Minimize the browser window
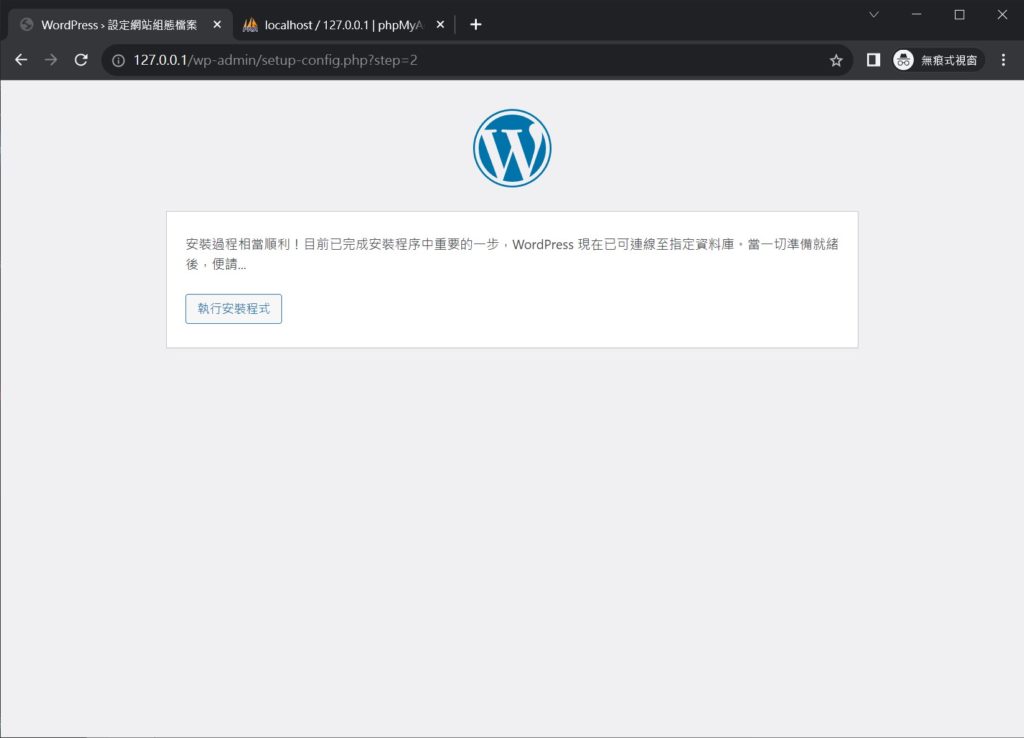Image resolution: width=1024 pixels, height=738 pixels. 917,14
